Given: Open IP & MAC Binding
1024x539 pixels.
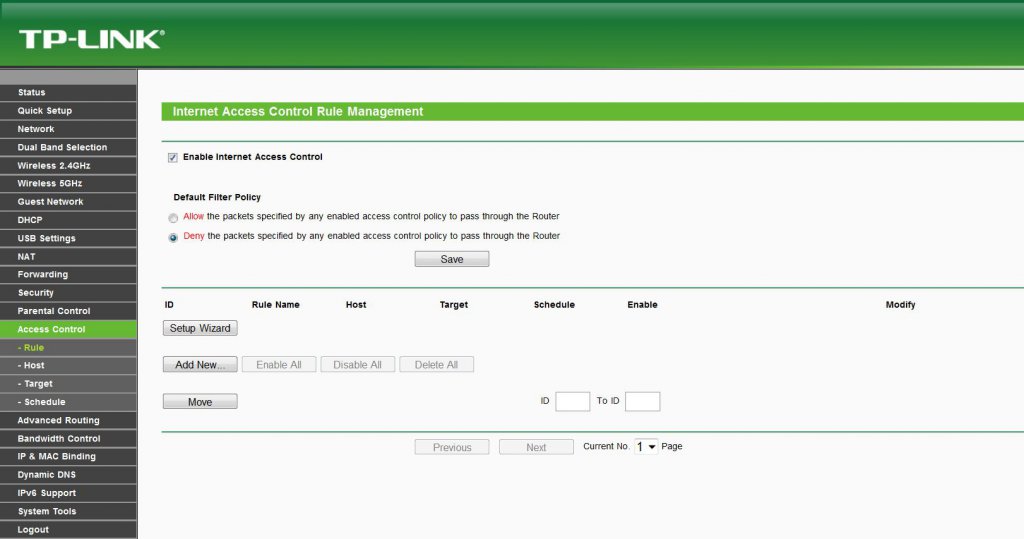Looking at the screenshot, I should coord(68,456).
